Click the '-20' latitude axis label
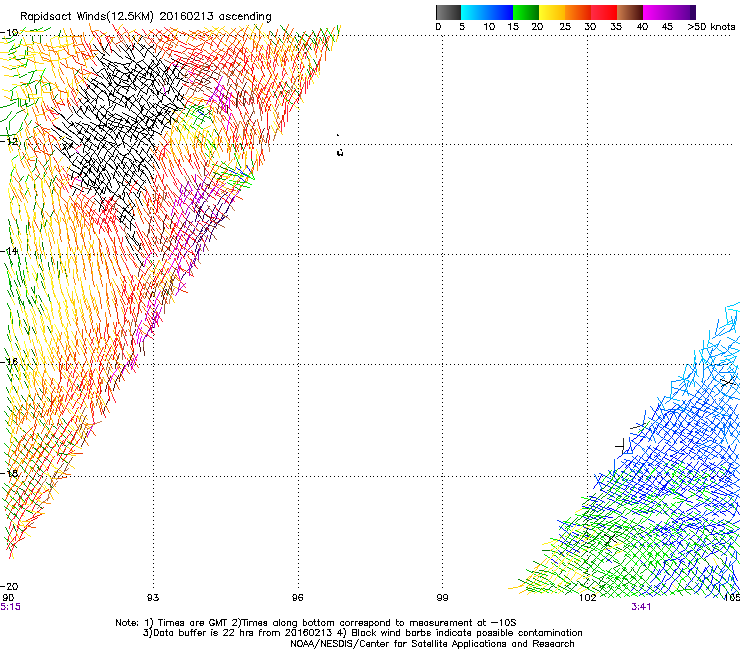The image size is (740, 650). (x=9, y=586)
